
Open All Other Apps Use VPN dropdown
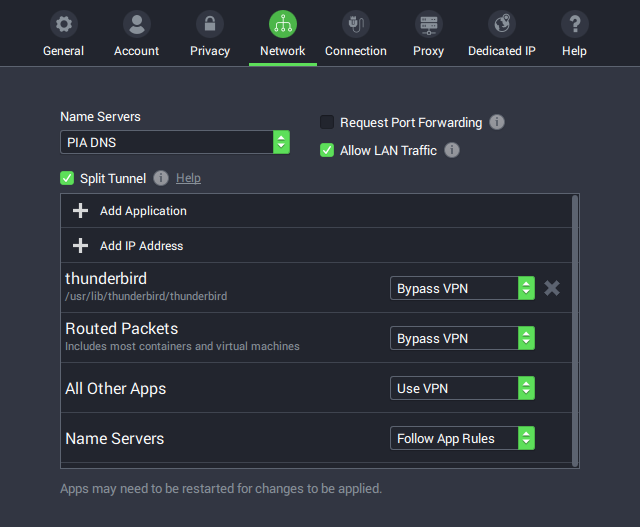pyautogui.click(x=462, y=388)
